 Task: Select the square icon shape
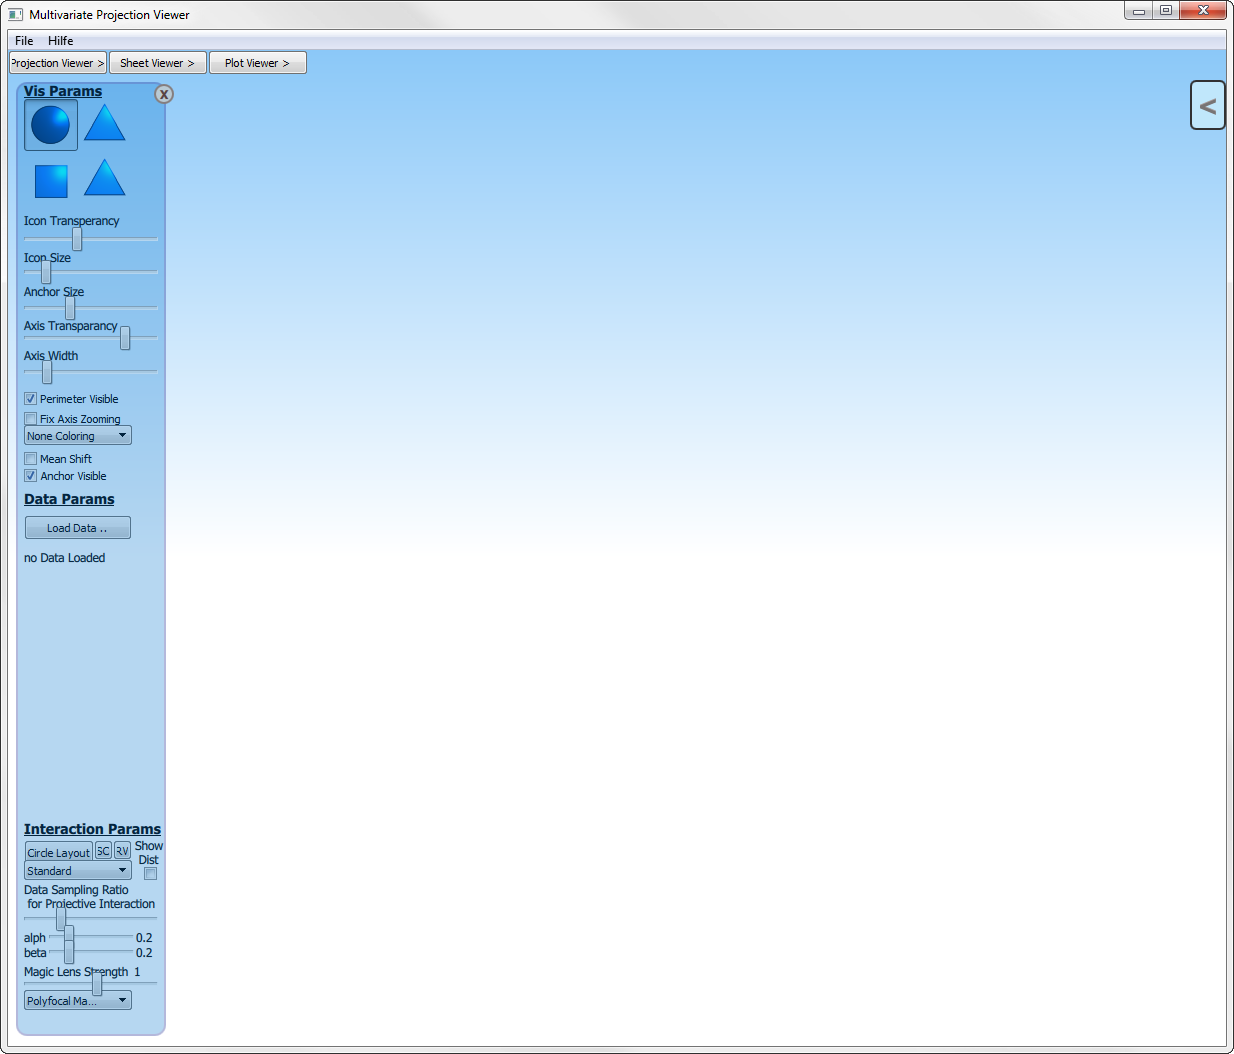point(51,181)
